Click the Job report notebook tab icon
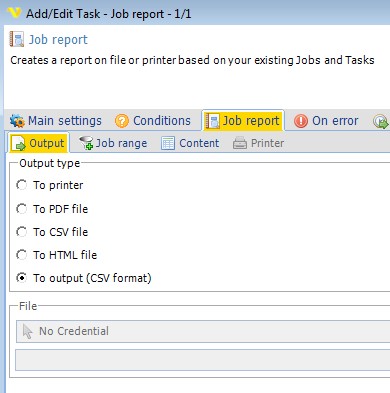This screenshot has height=393, width=390. (212, 121)
